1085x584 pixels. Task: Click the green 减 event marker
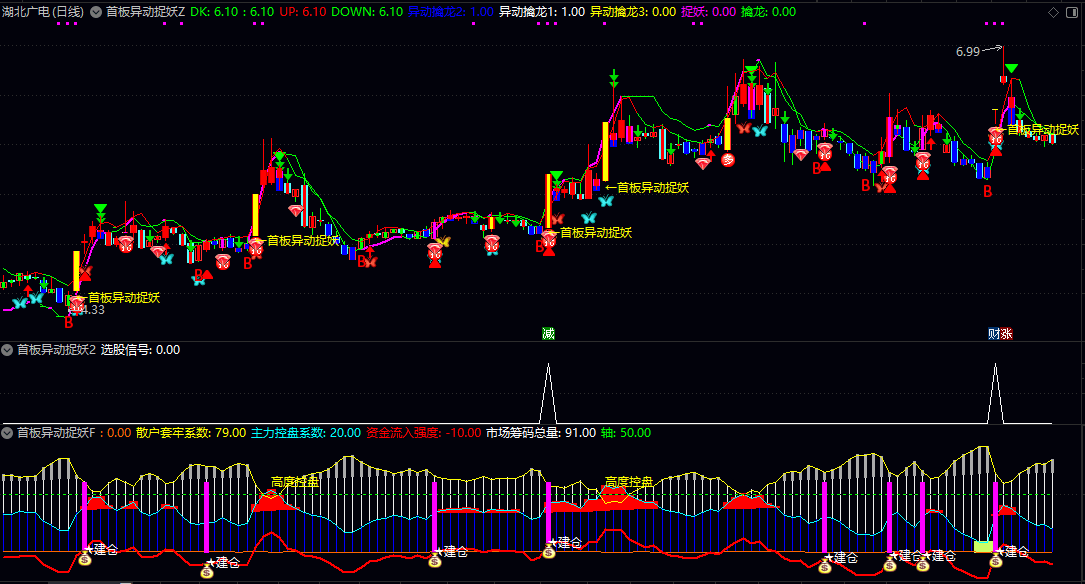[x=548, y=334]
